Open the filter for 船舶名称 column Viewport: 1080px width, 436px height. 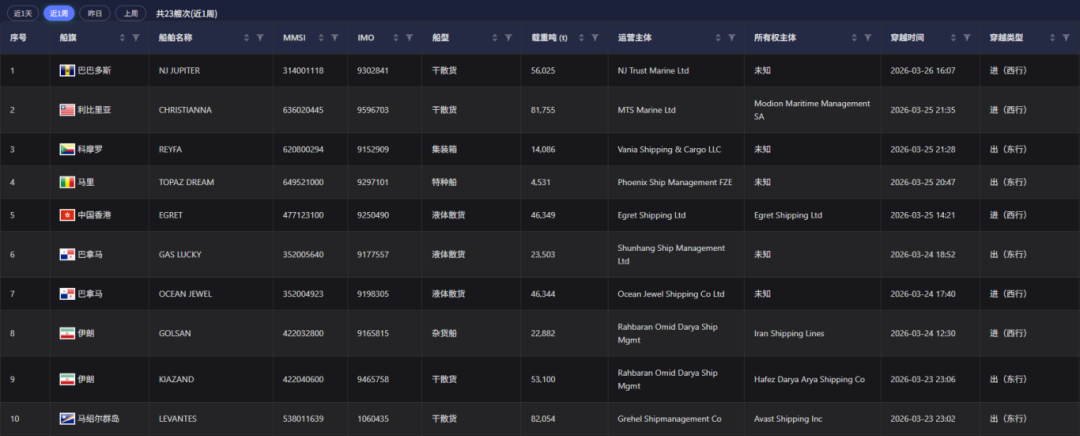coord(260,37)
